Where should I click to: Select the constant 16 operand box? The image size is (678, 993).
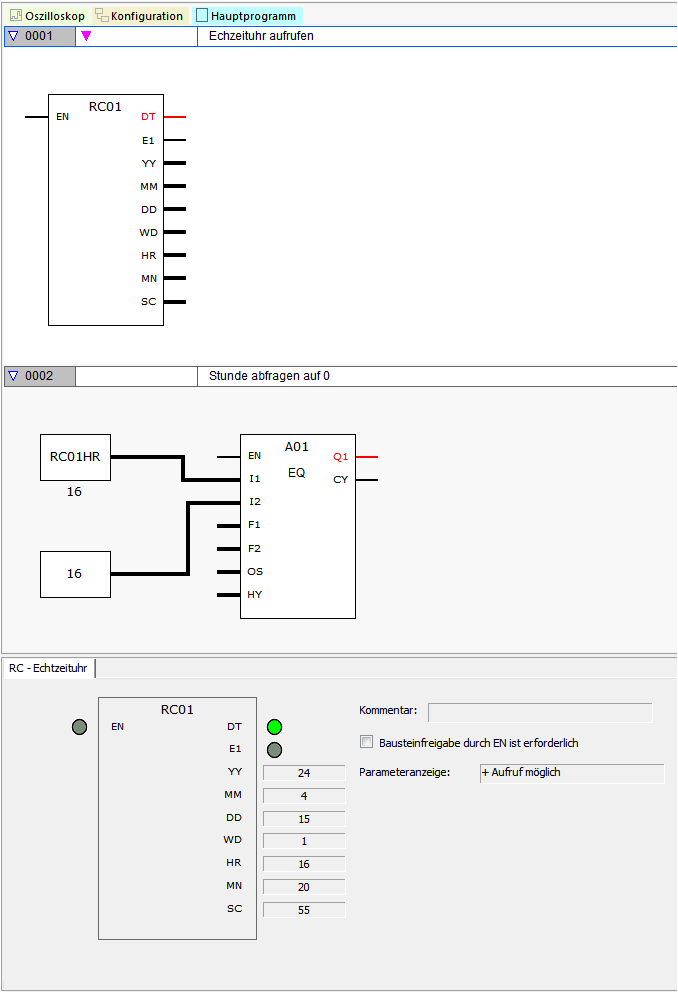click(75, 574)
